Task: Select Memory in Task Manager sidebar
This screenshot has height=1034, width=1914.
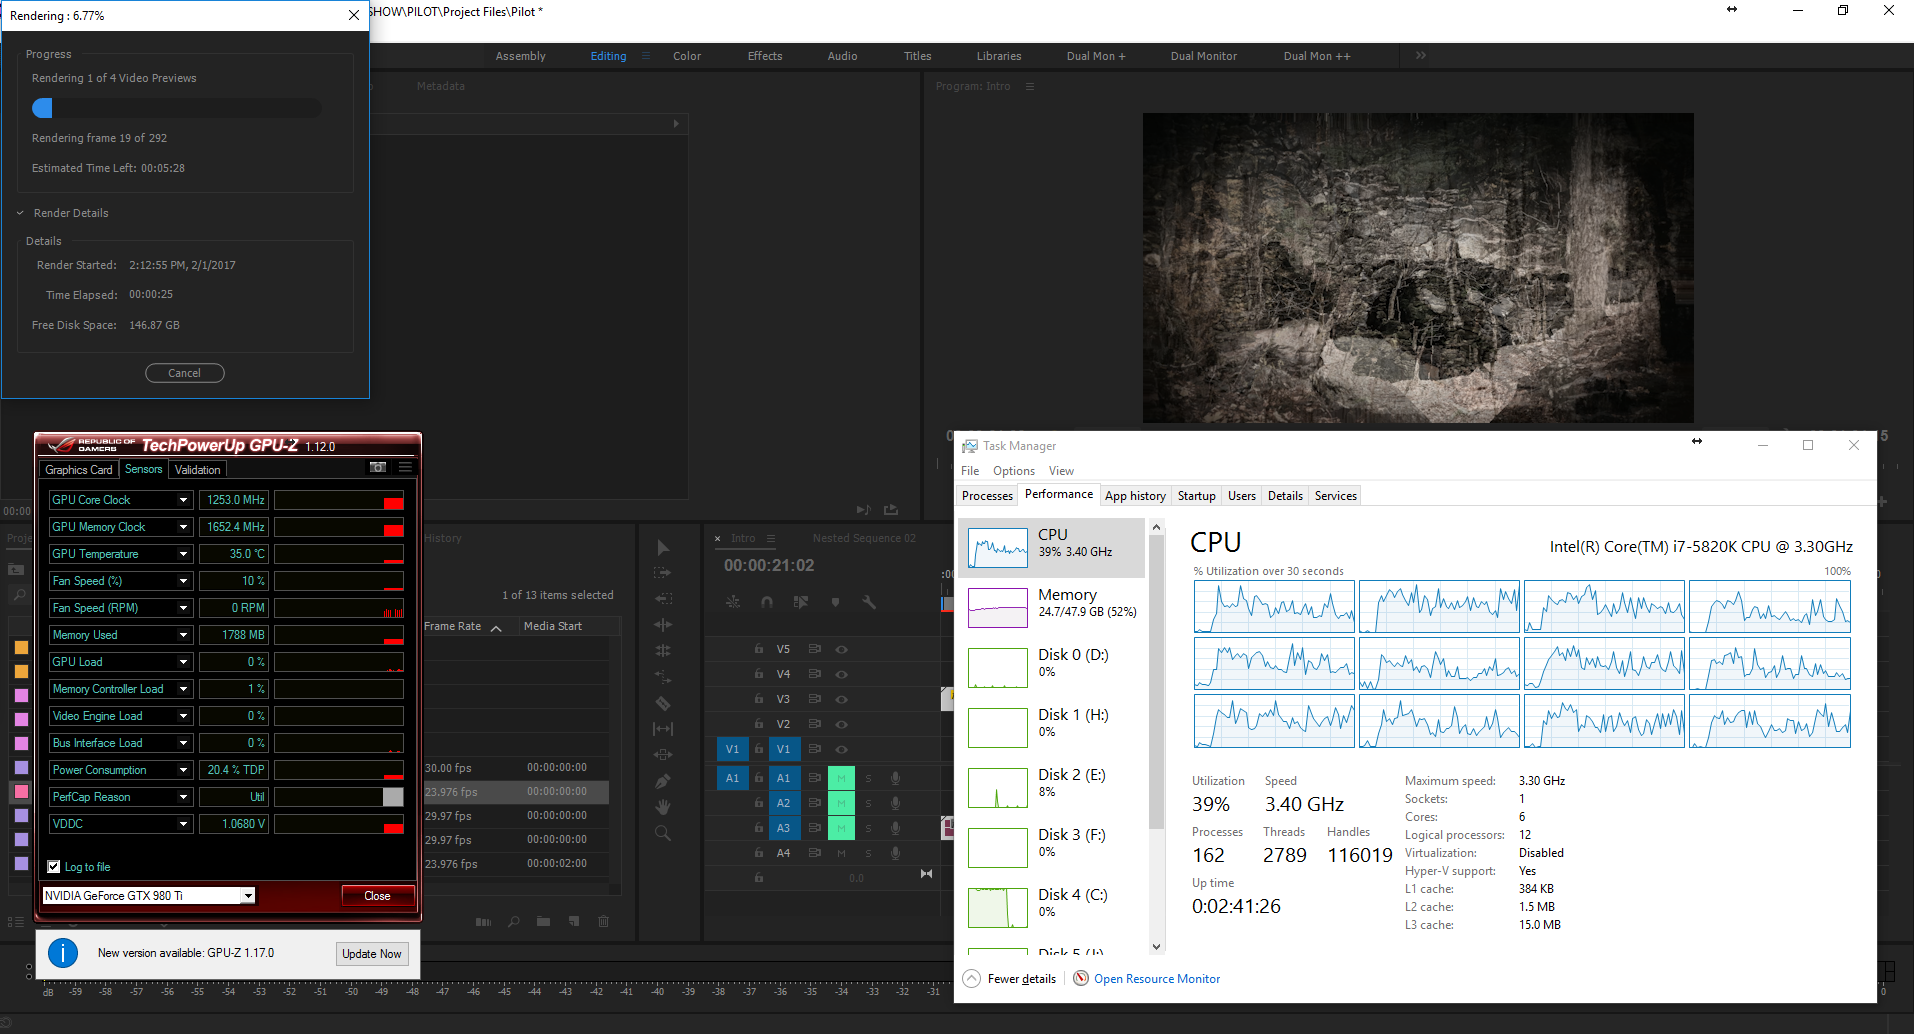Action: [1051, 607]
